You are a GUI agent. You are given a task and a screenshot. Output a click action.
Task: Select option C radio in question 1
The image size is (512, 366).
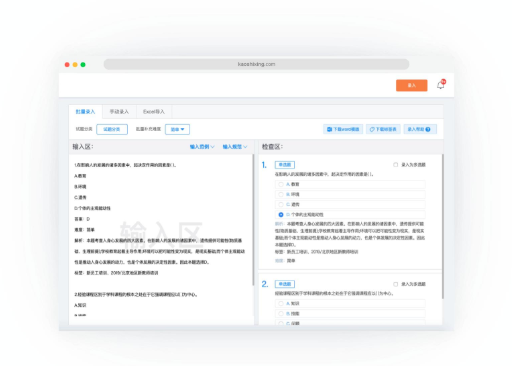[x=281, y=204]
